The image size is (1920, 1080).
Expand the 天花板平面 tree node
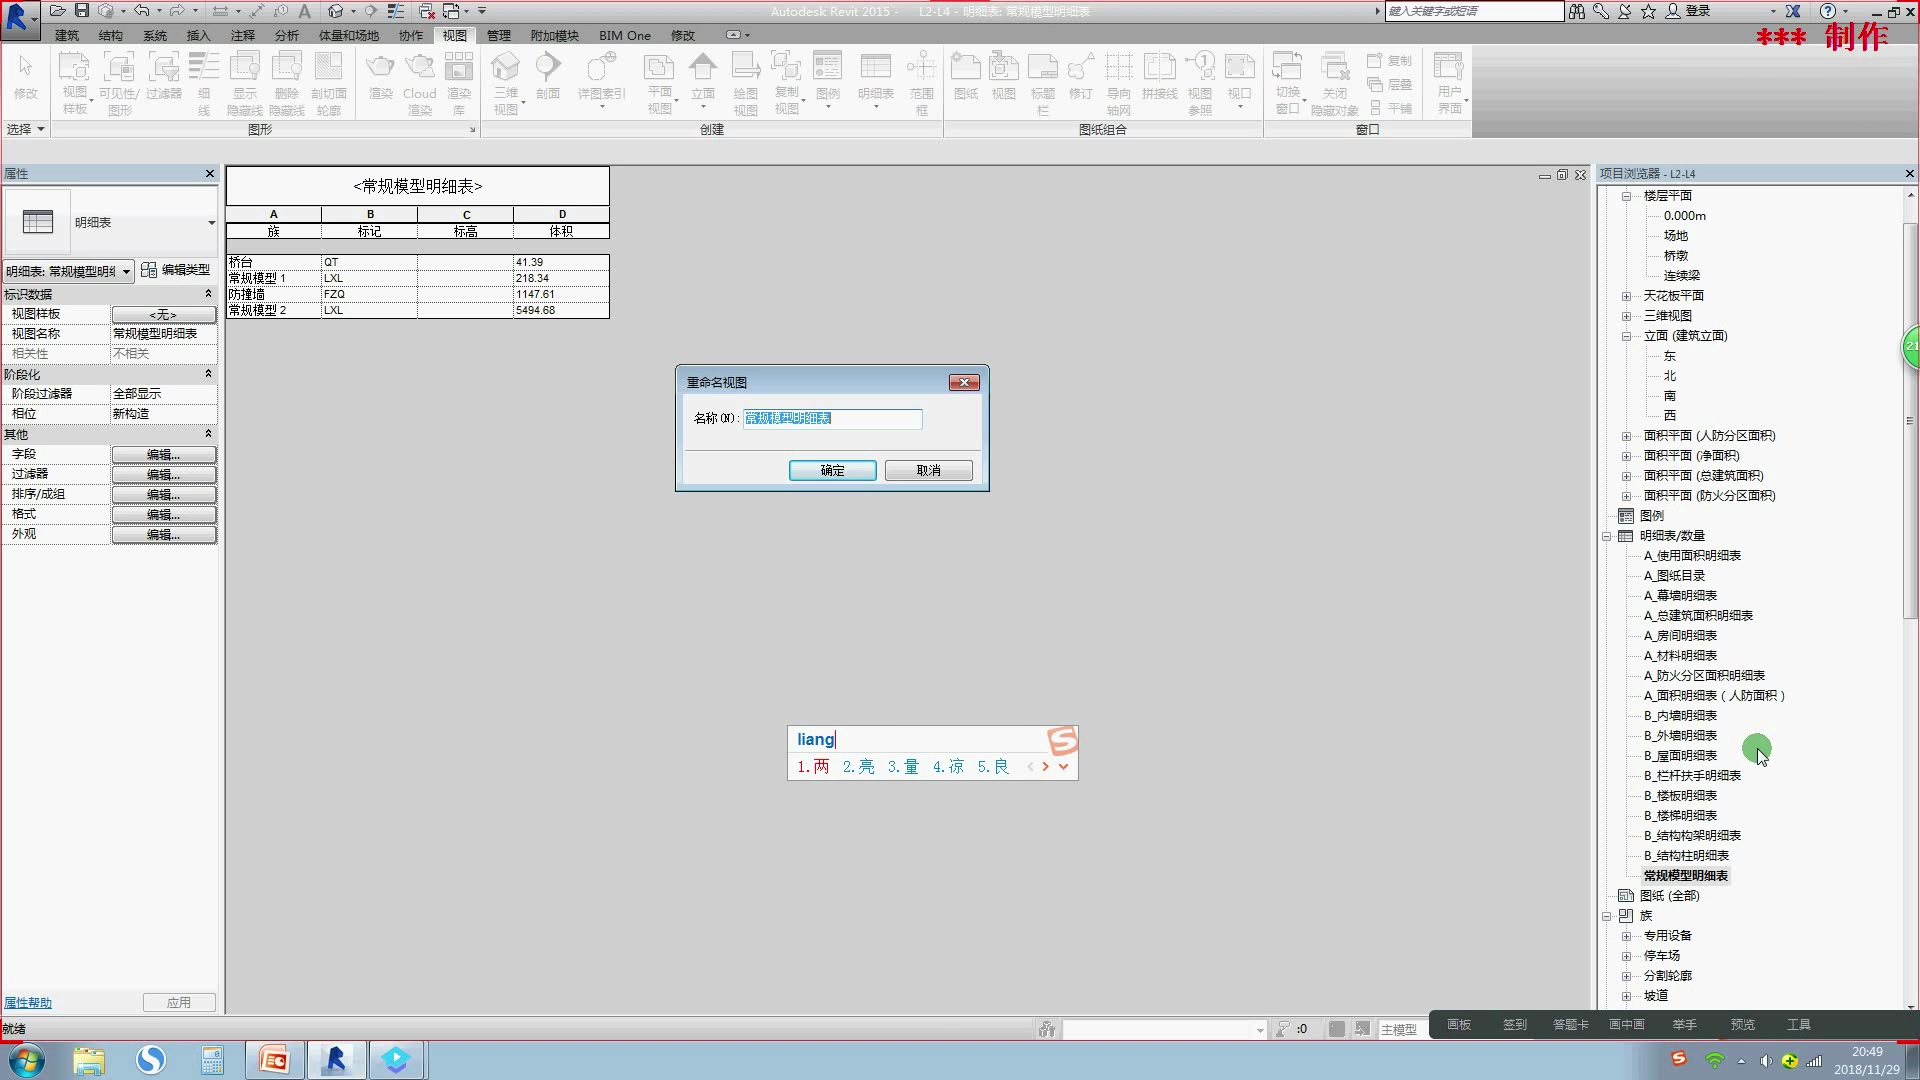[1626, 296]
